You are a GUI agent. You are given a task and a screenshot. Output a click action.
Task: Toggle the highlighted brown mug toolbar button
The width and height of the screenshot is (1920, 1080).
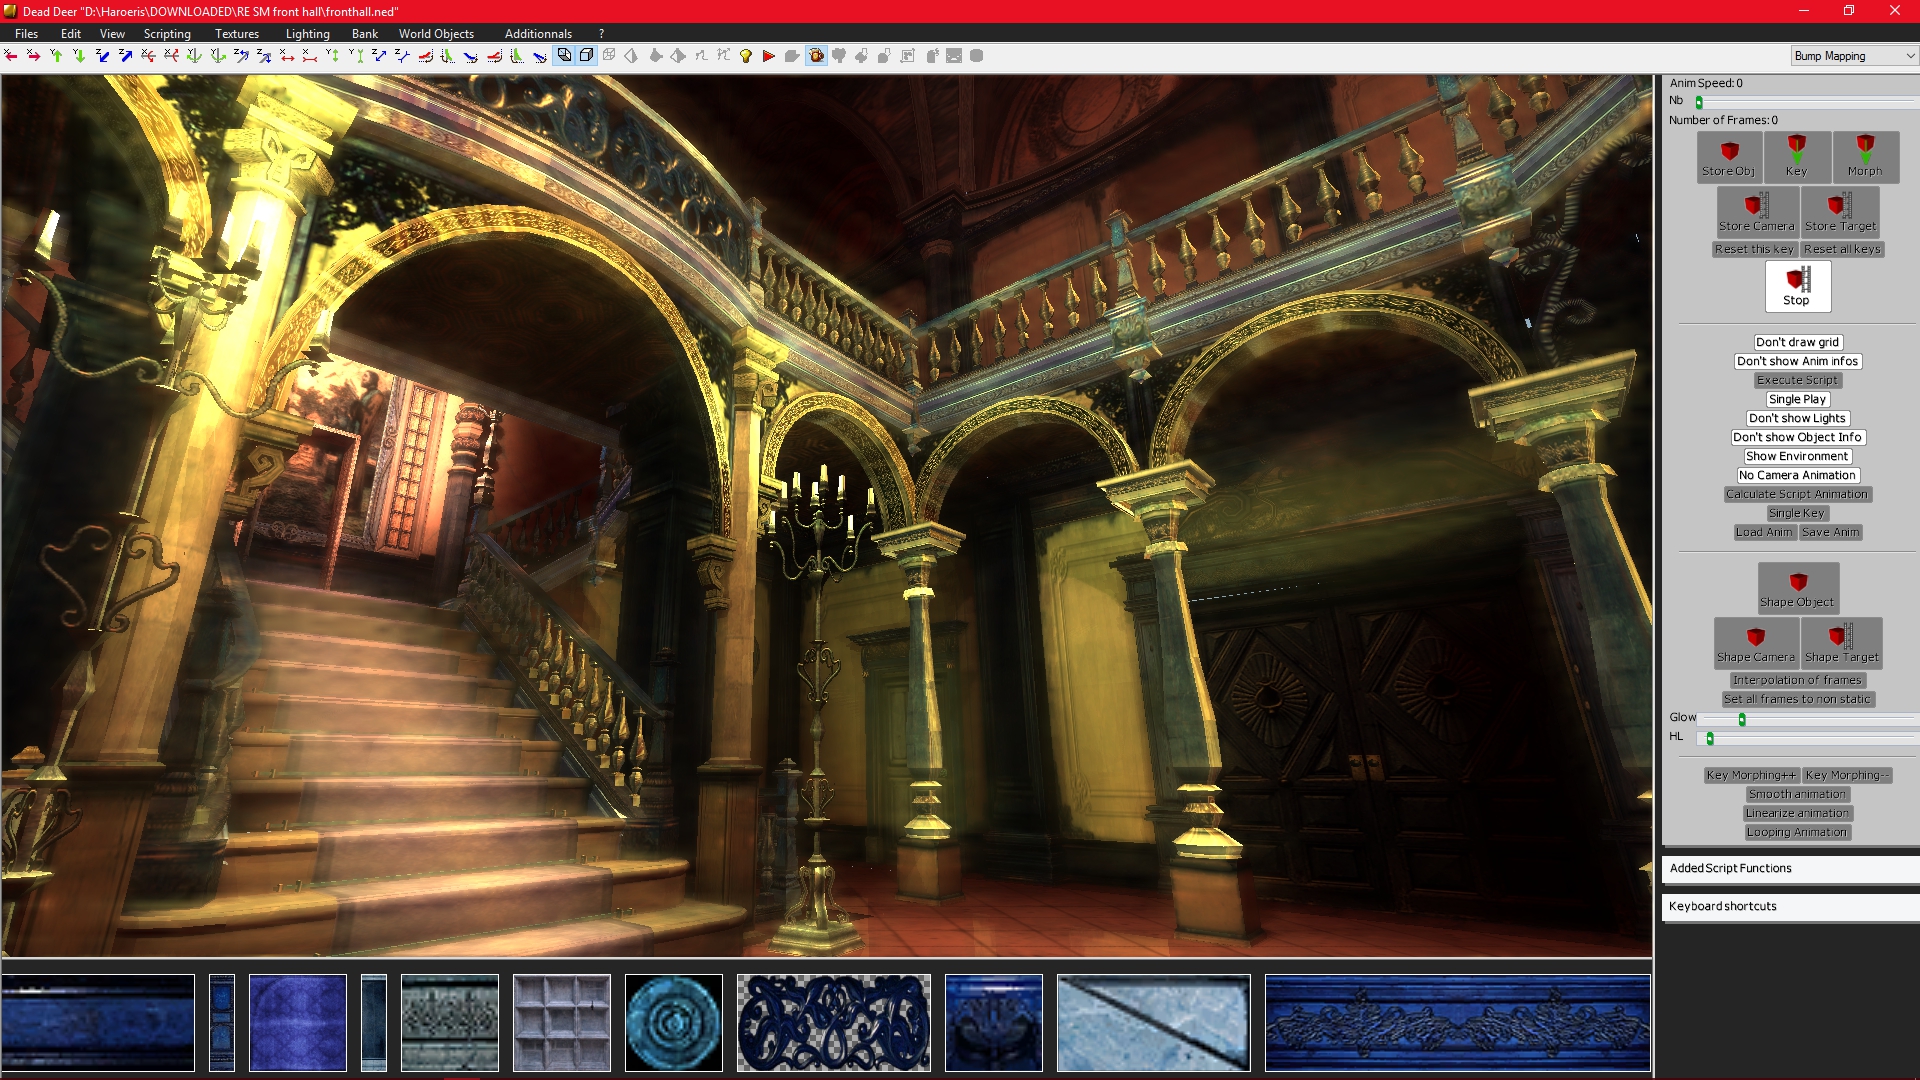click(816, 56)
